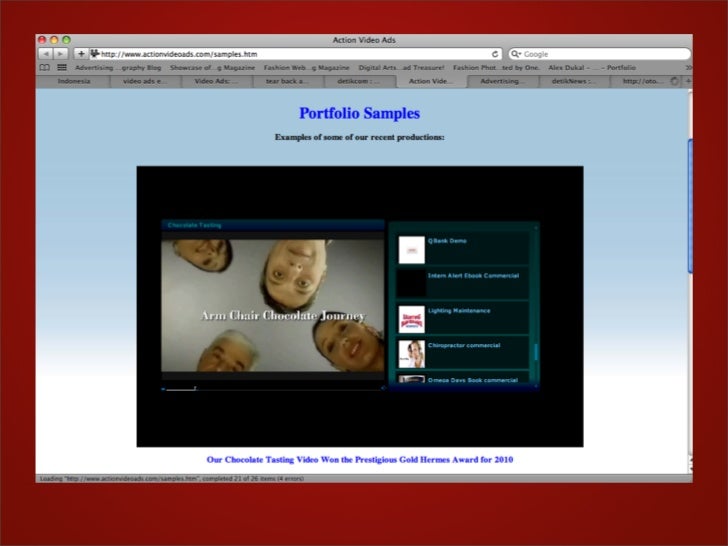The width and height of the screenshot is (728, 546).
Task: Click the playlist scrollbar handle
Action: click(x=536, y=352)
